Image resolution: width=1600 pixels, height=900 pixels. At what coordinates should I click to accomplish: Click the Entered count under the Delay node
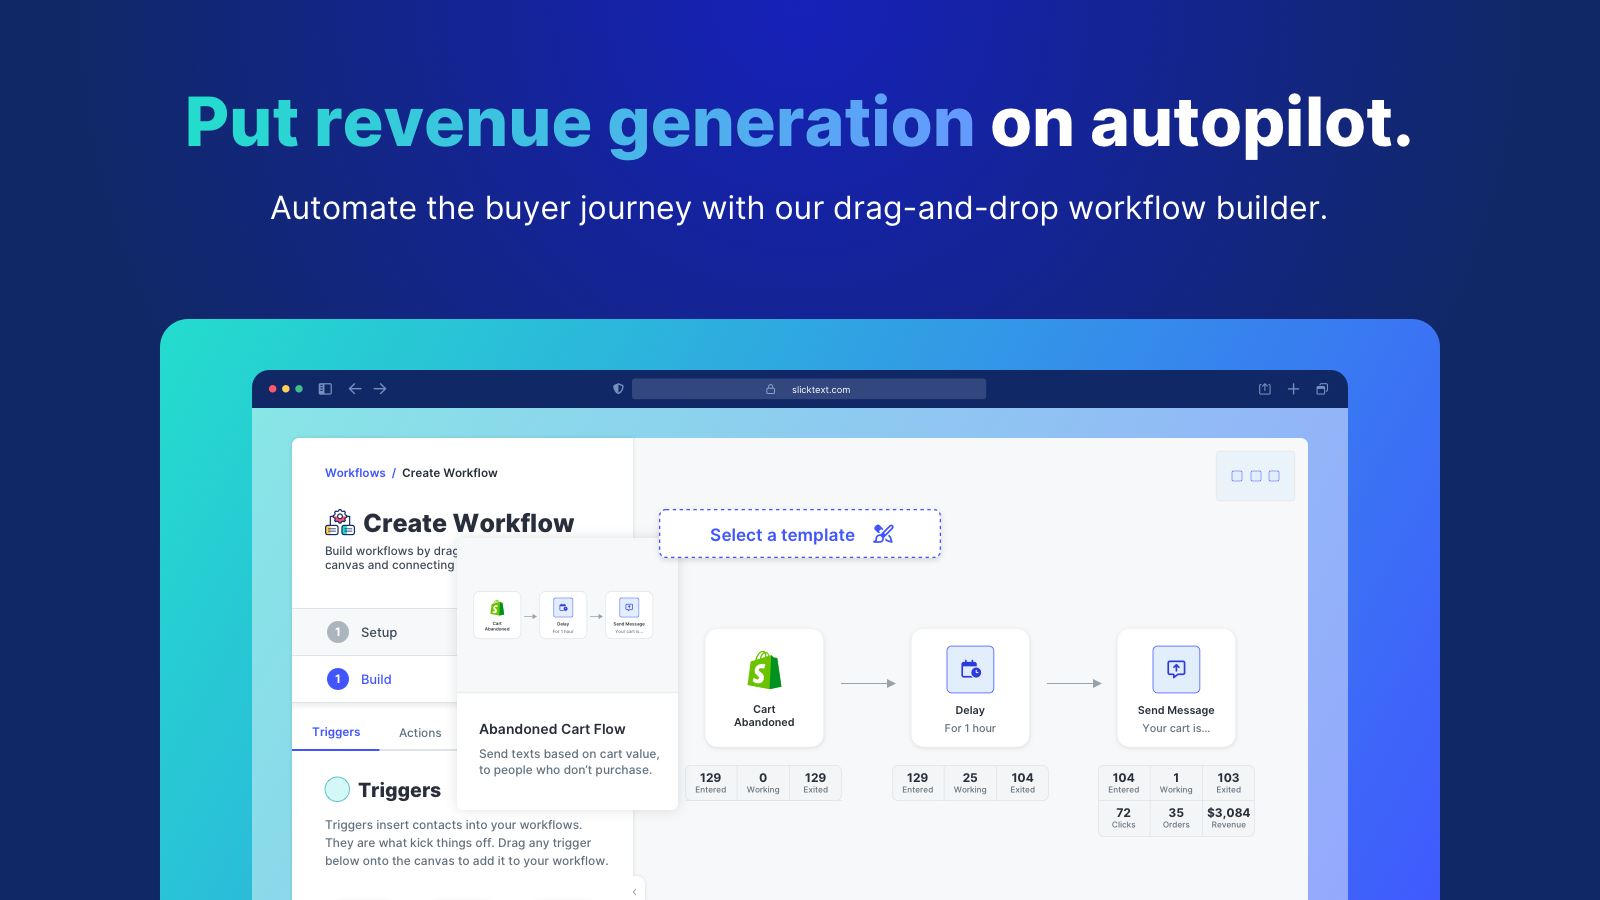918,783
